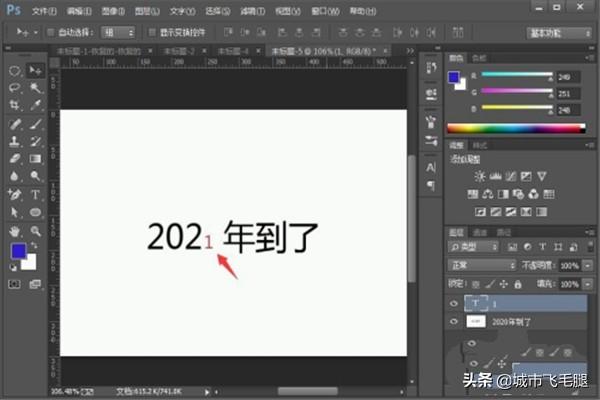The image size is (600, 400).
Task: Click the foreground blue color swatch in toolbar
Action: pos(19,251)
